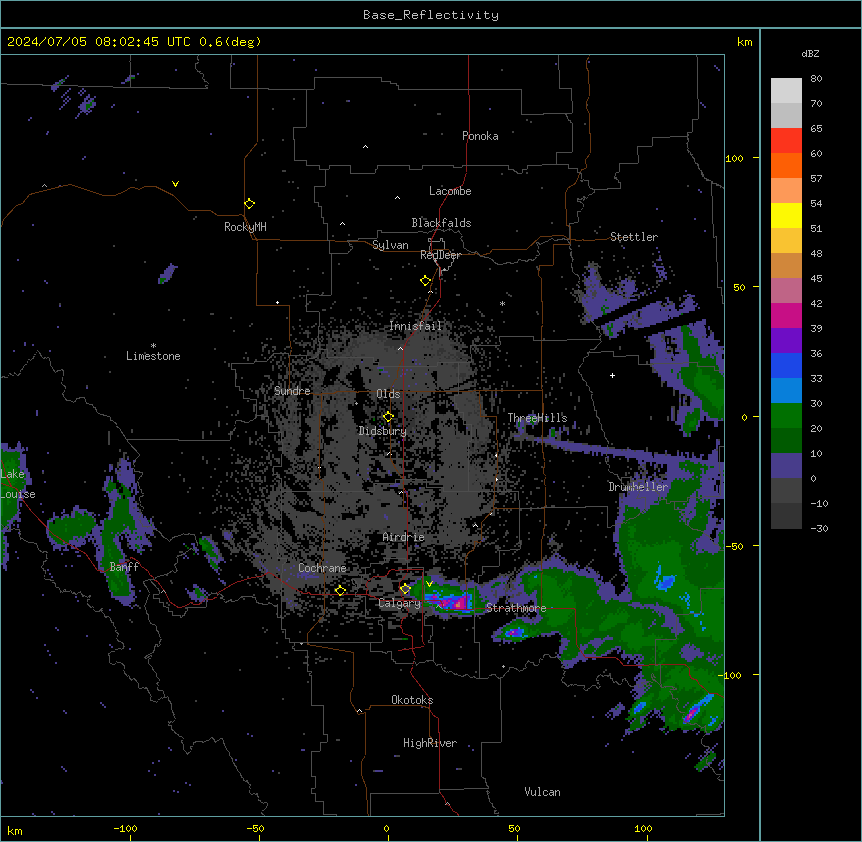The image size is (862, 842).
Task: Select the Drumheller label
Action: [x=638, y=487]
